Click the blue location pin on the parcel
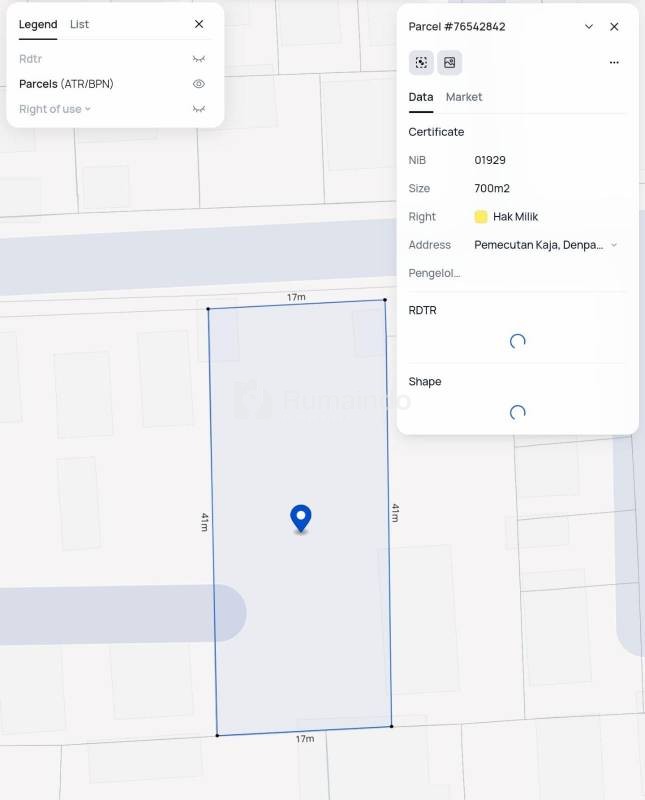This screenshot has height=800, width=645. coord(300,518)
